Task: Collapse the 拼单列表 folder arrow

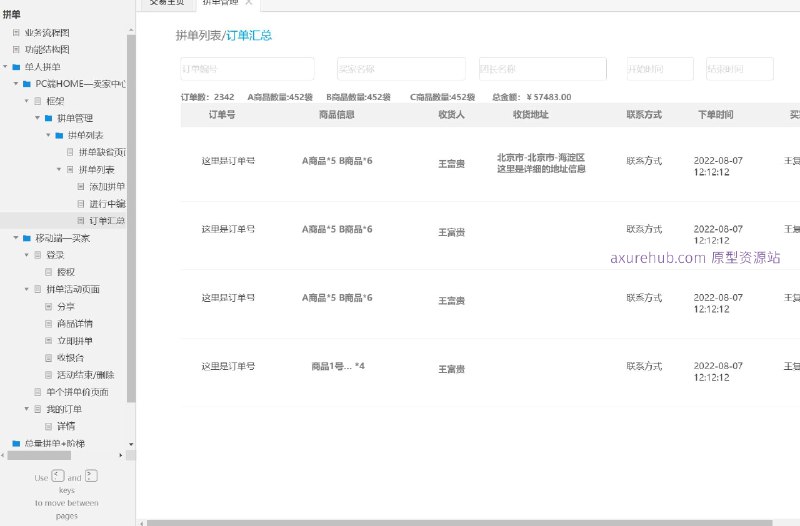Action: point(48,135)
